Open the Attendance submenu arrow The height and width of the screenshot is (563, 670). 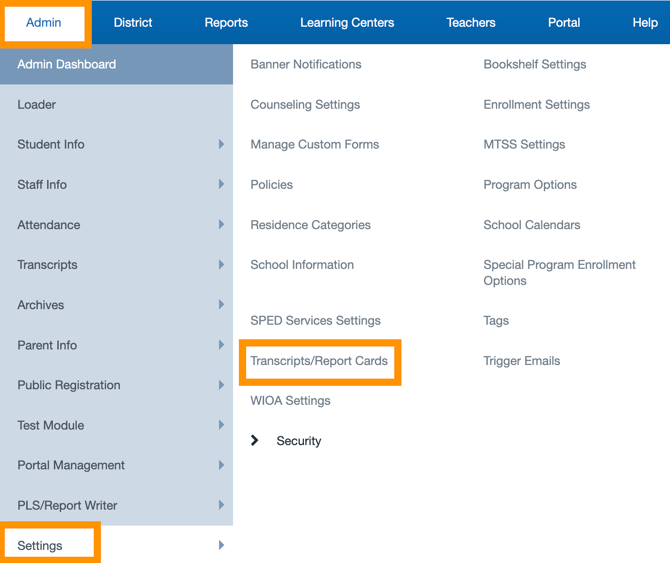click(221, 225)
